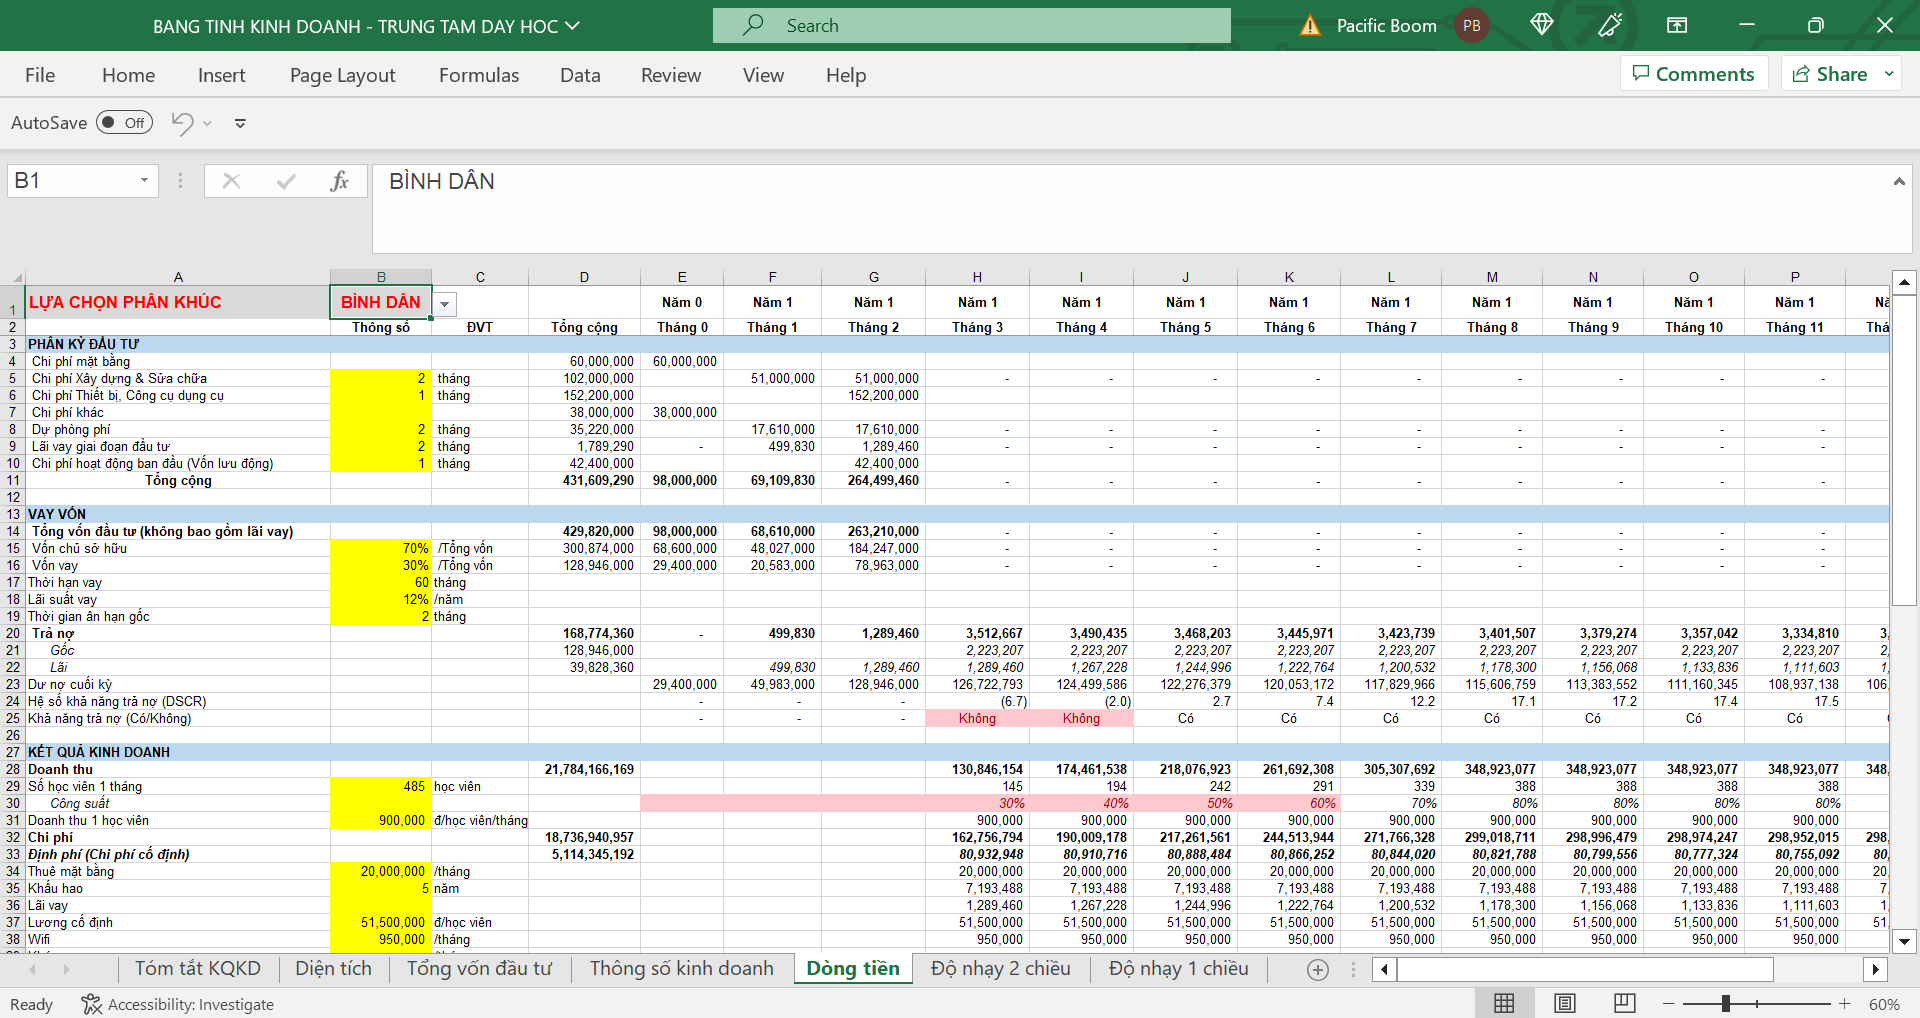Select Normal view grid icon
This screenshot has height=1018, width=1920.
[x=1504, y=1003]
